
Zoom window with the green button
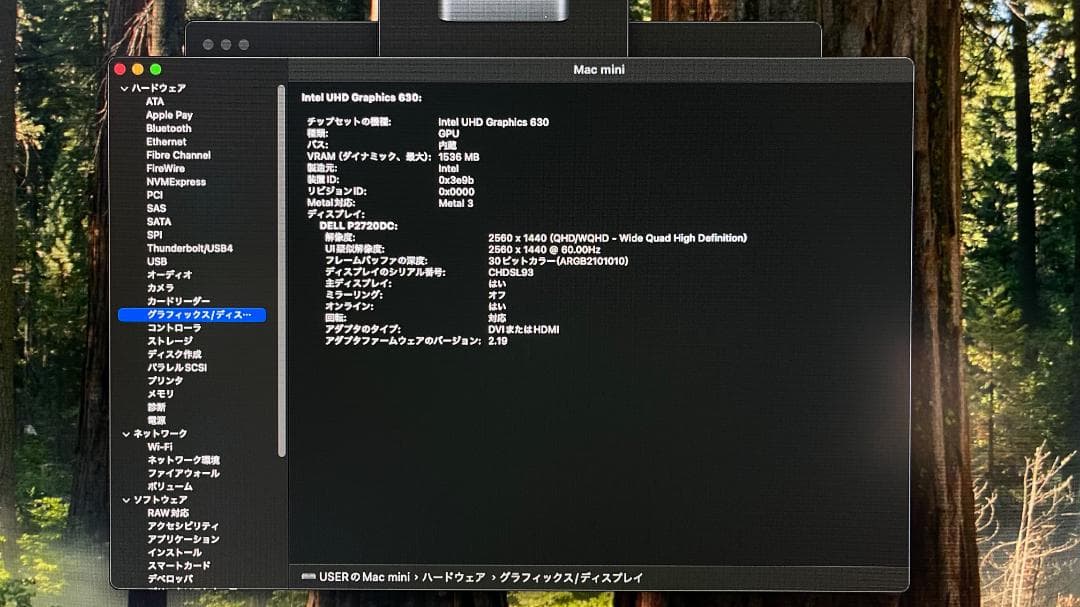point(156,70)
